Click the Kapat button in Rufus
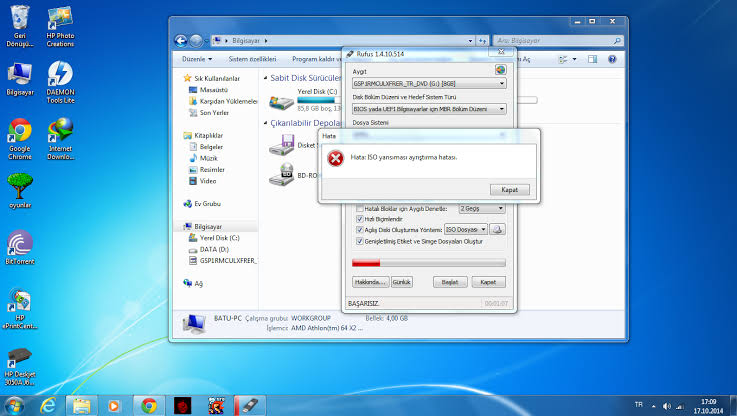Viewport: 737px width, 416px height. [x=488, y=282]
